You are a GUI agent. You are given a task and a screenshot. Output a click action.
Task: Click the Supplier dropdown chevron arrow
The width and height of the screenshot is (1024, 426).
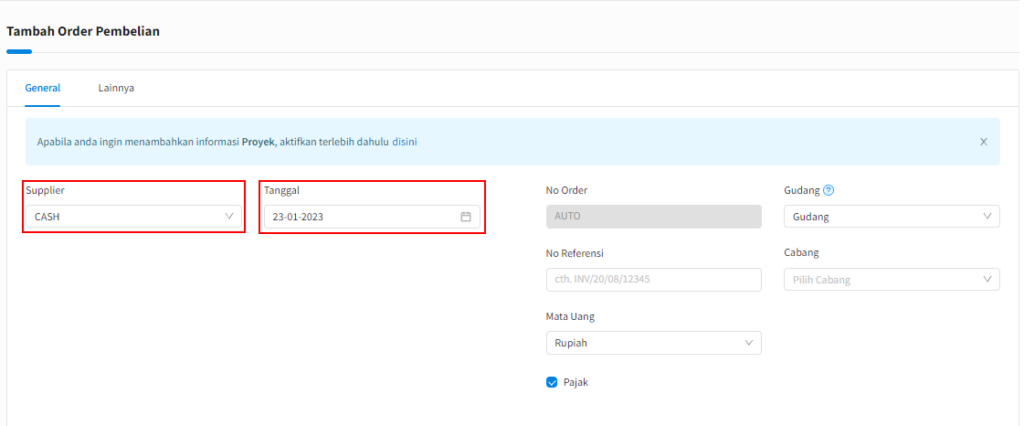[229, 216]
